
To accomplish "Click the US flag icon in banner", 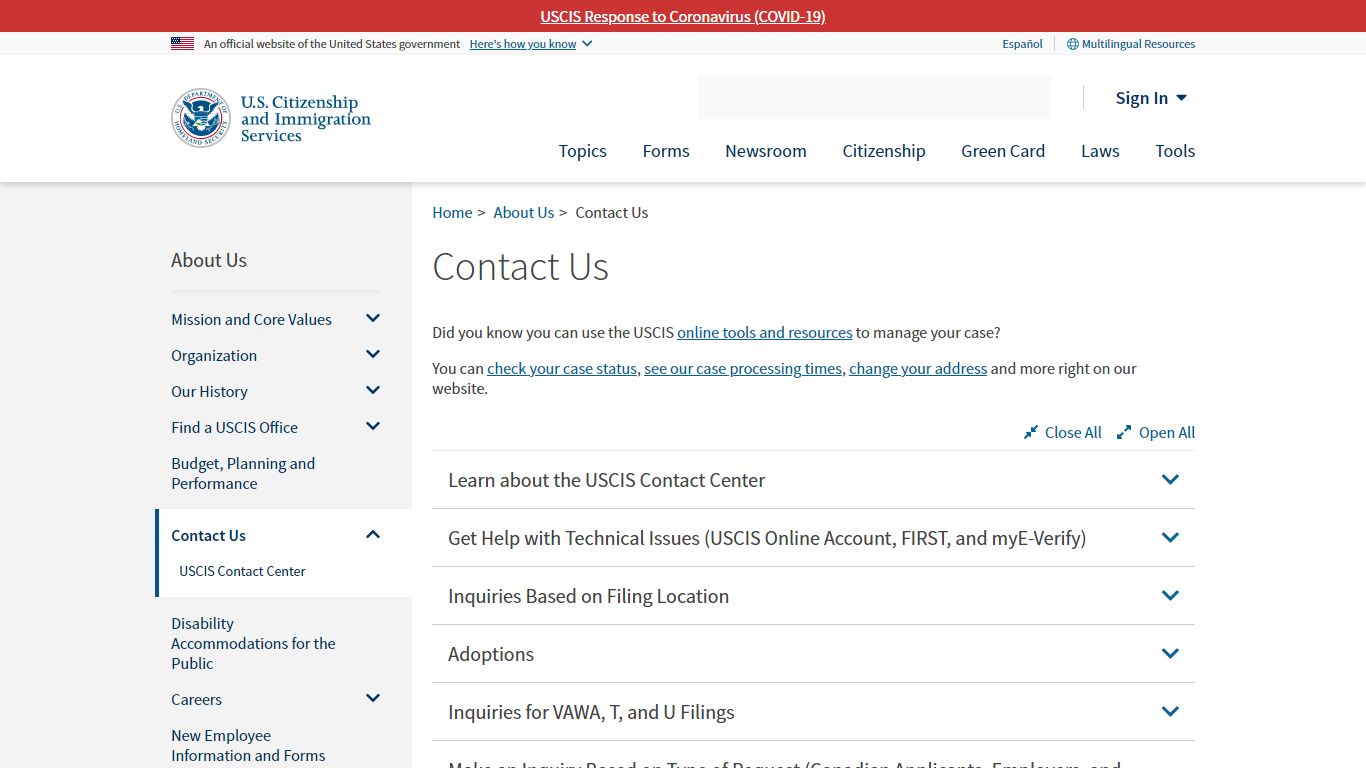I will tap(182, 44).
